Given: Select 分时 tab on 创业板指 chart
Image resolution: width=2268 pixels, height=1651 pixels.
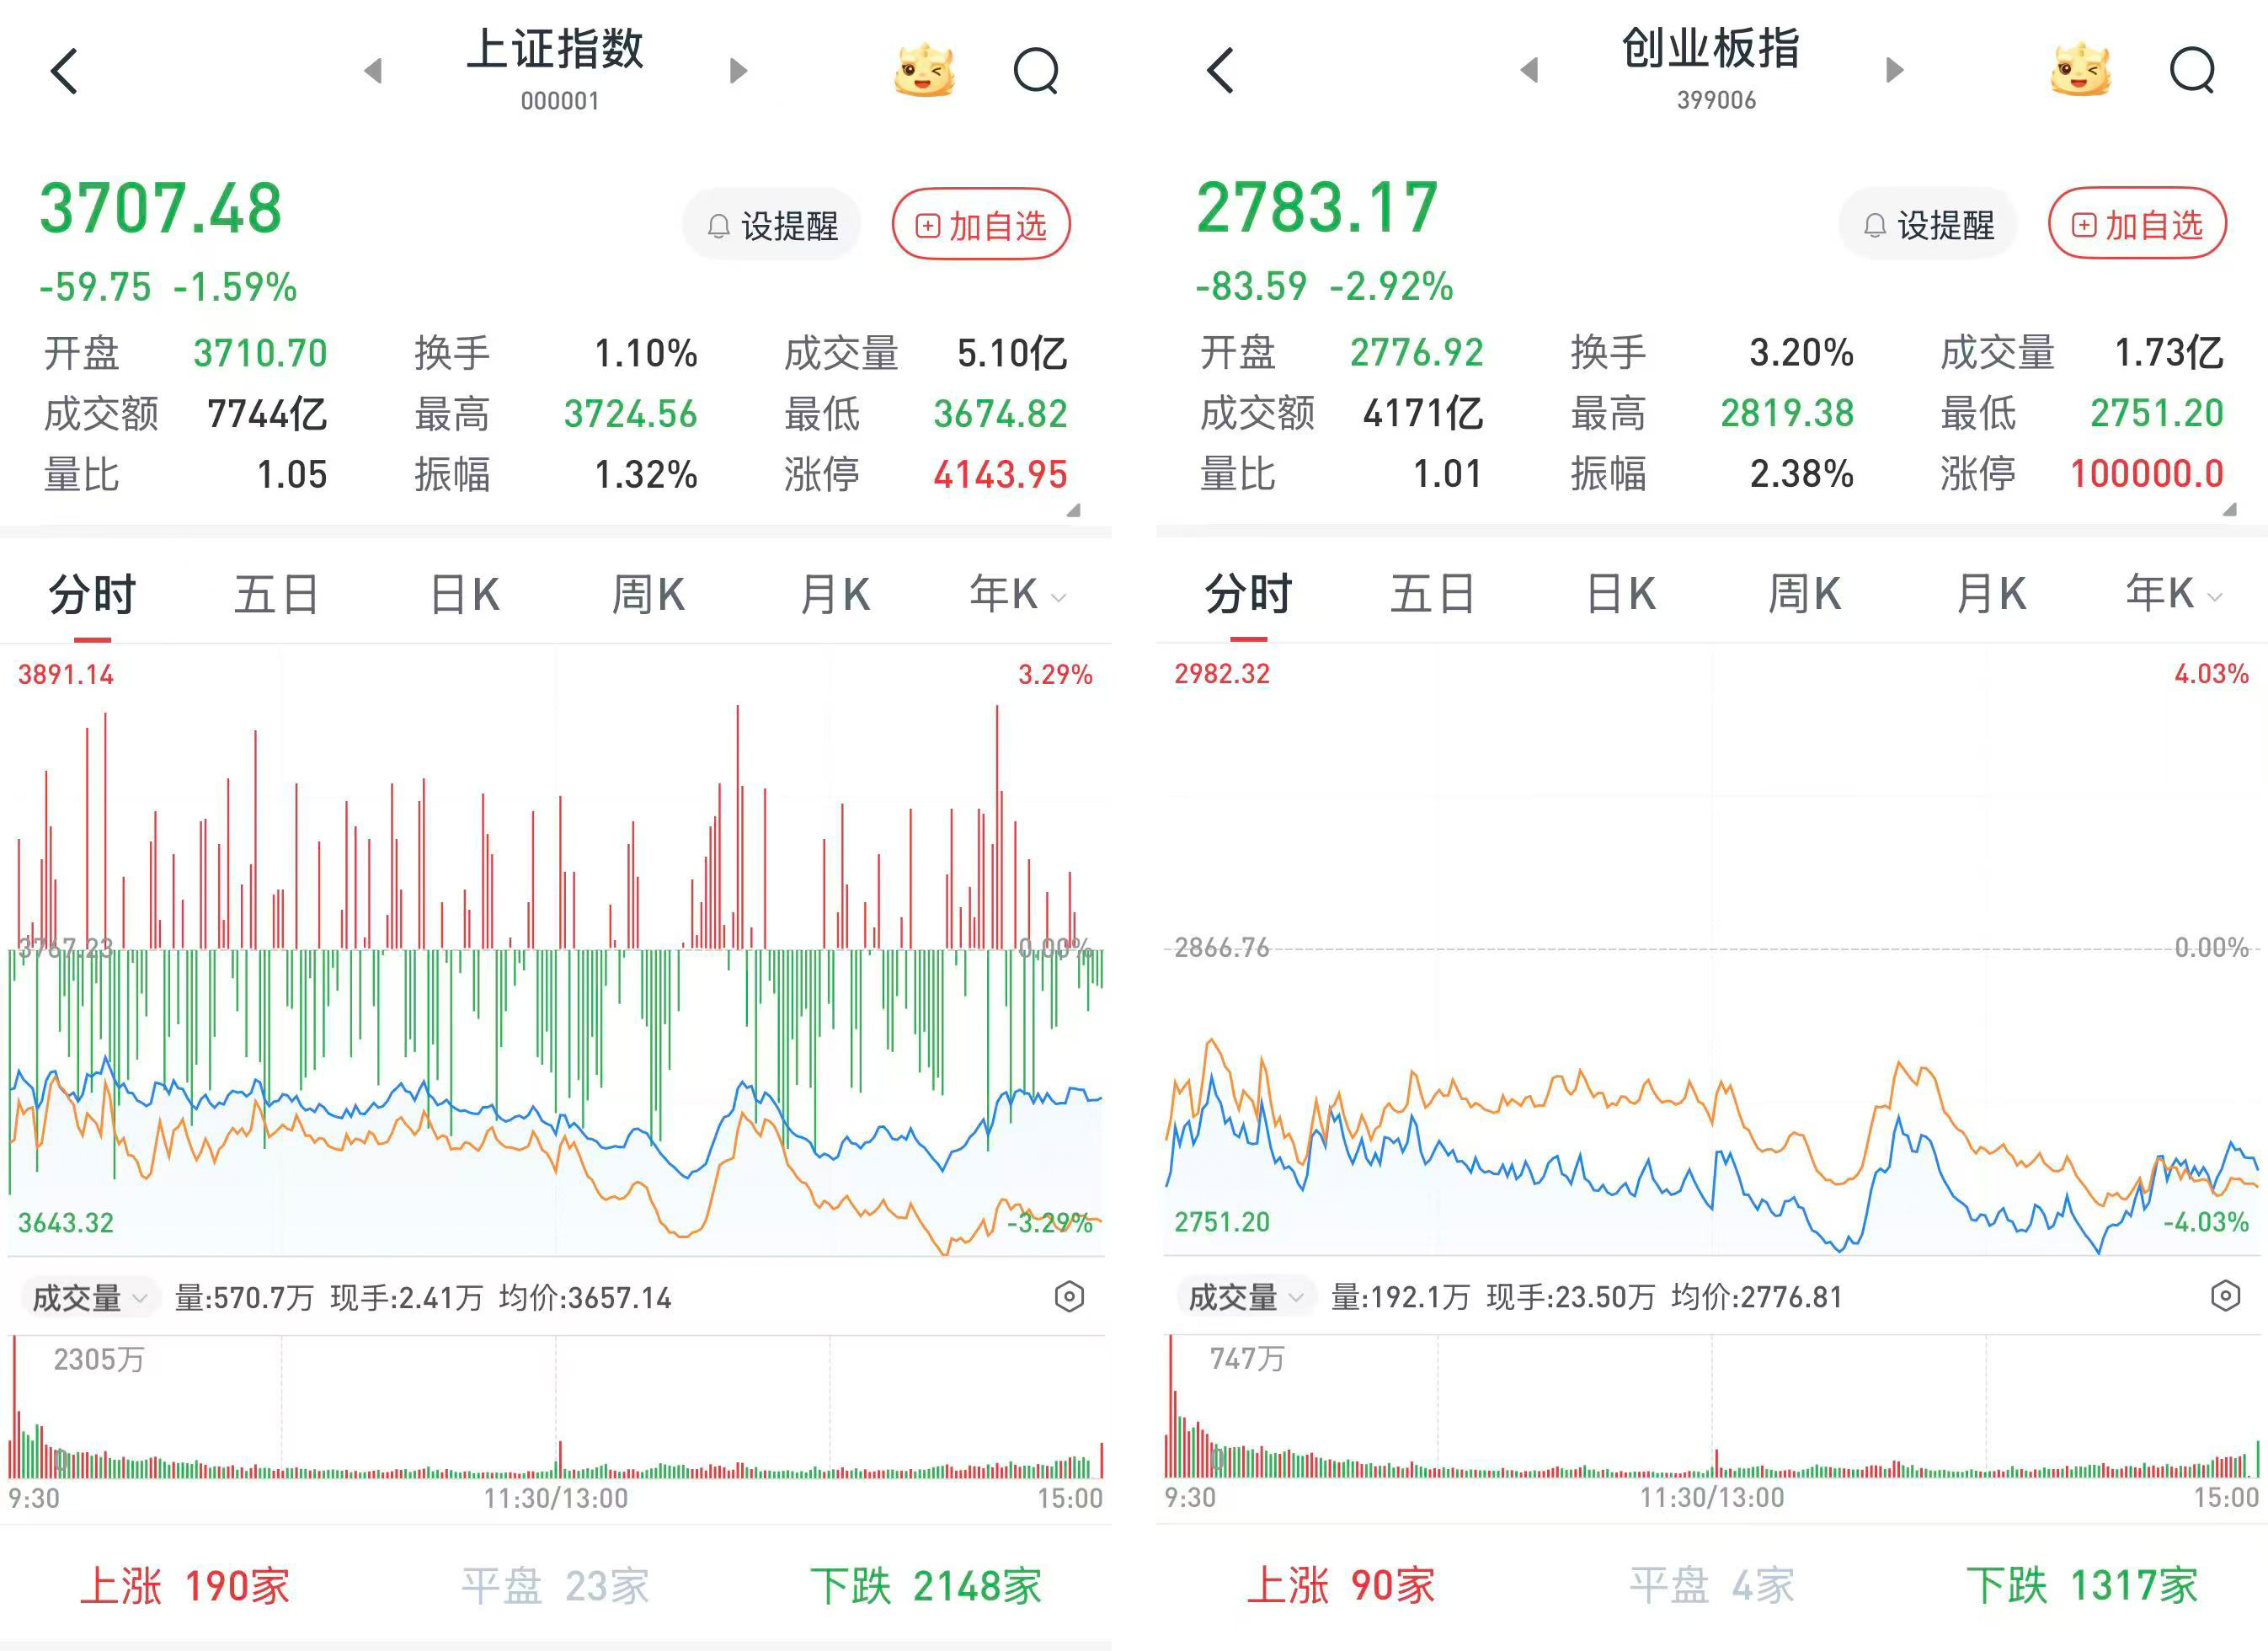Looking at the screenshot, I should pyautogui.click(x=1248, y=594).
